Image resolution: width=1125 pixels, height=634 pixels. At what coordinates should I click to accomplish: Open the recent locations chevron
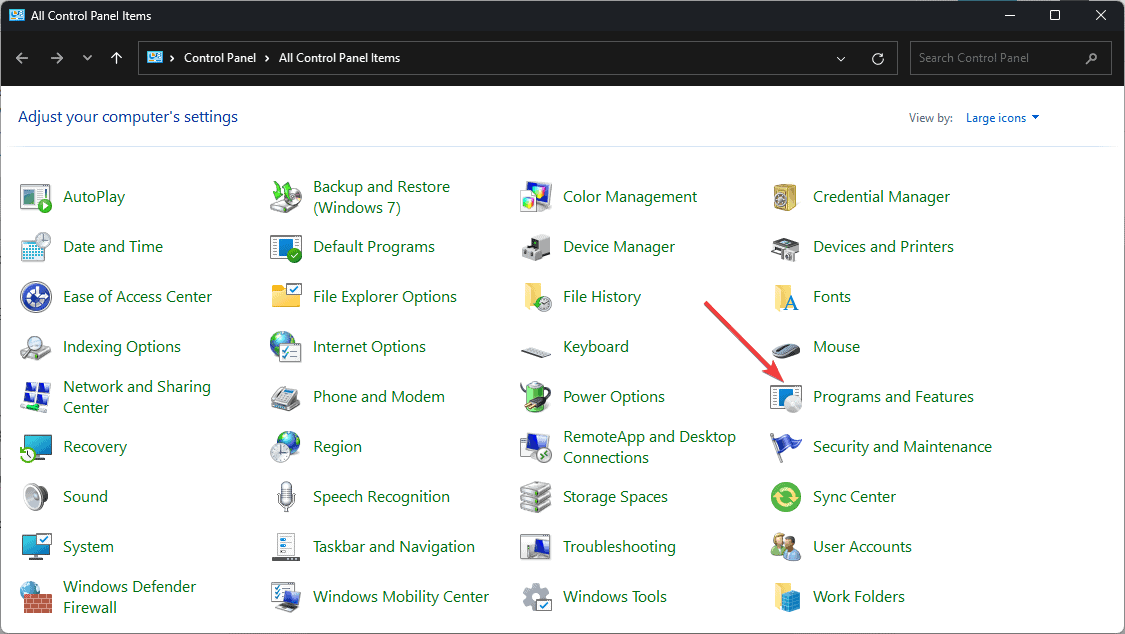[87, 58]
